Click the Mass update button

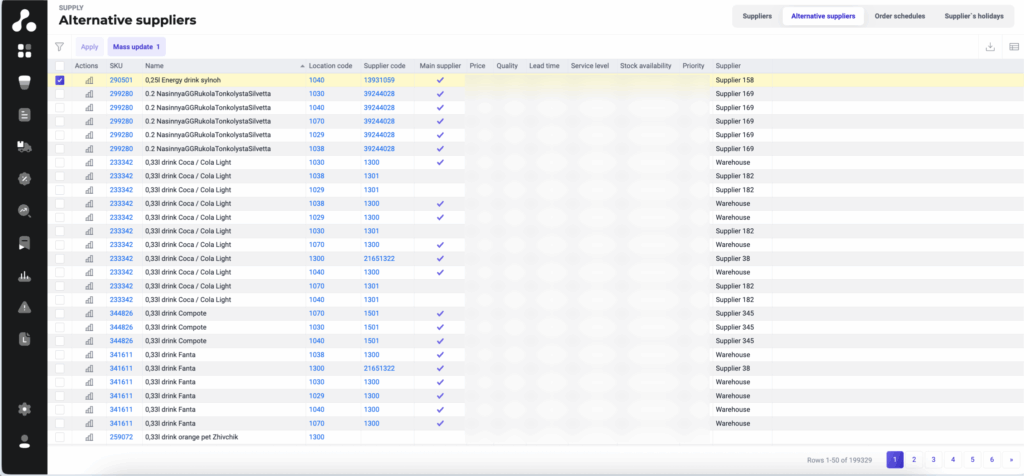(x=136, y=46)
